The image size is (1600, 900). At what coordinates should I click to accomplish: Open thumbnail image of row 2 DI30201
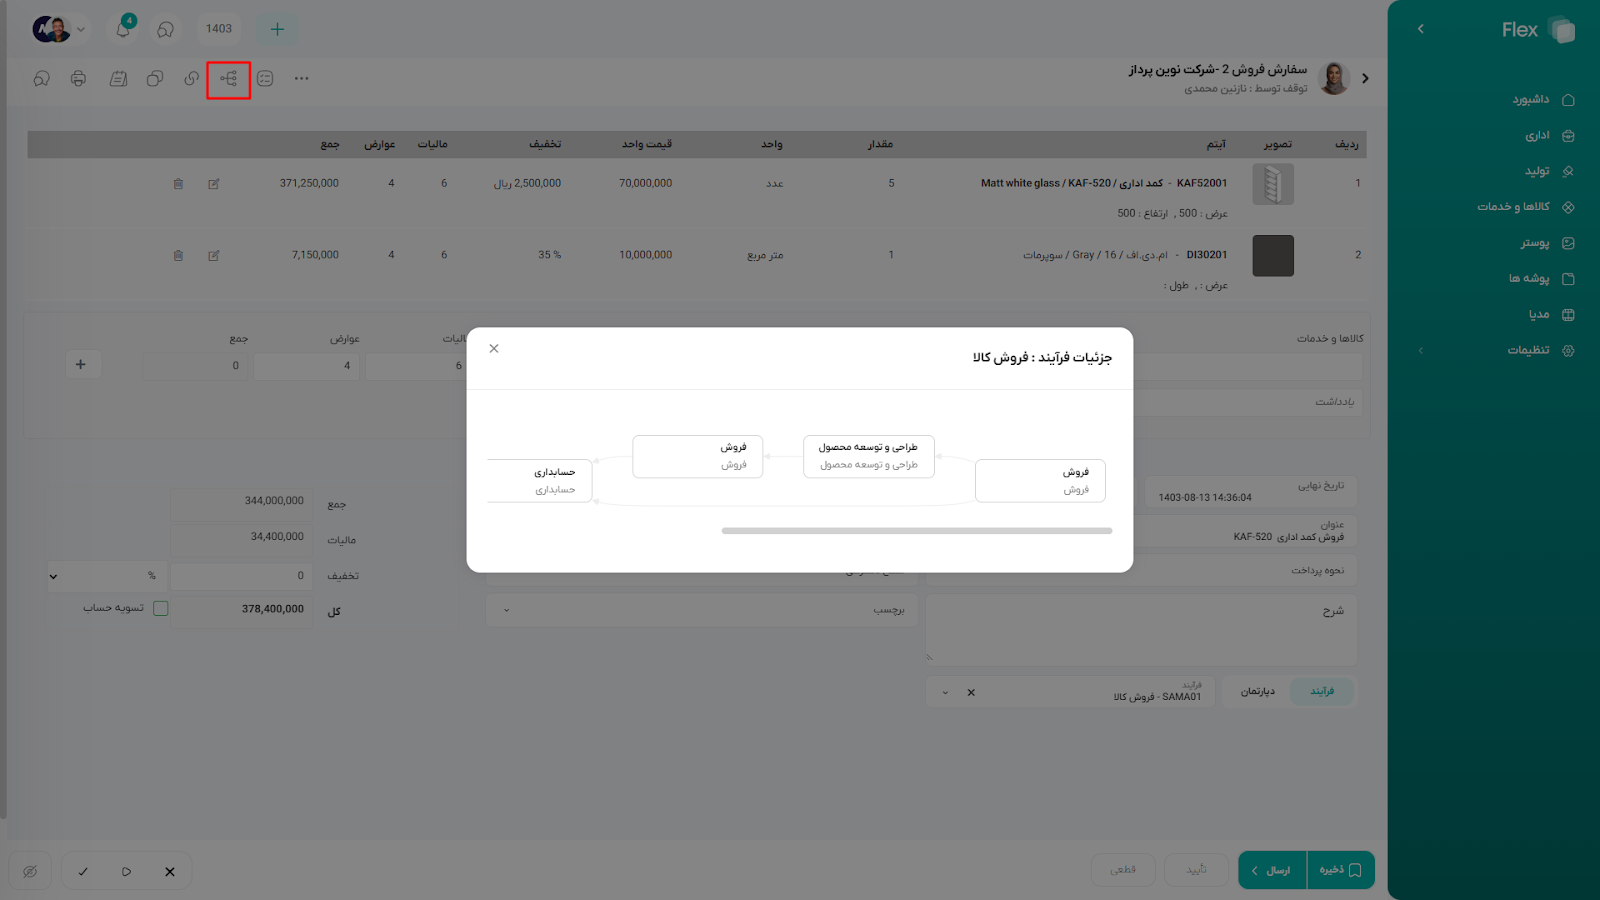pyautogui.click(x=1273, y=256)
